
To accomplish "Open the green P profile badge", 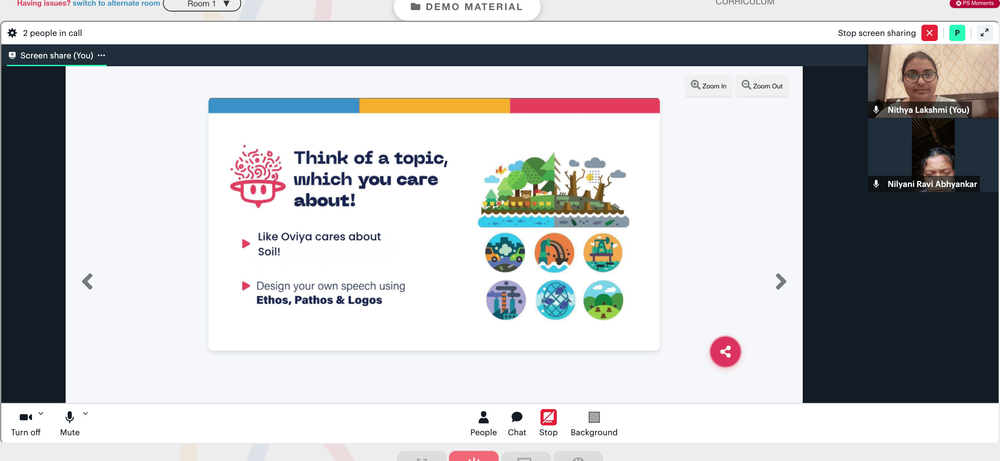I will (x=957, y=33).
